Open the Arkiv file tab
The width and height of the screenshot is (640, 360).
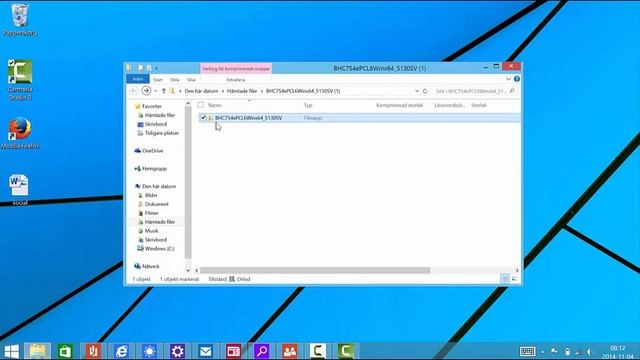pos(138,79)
